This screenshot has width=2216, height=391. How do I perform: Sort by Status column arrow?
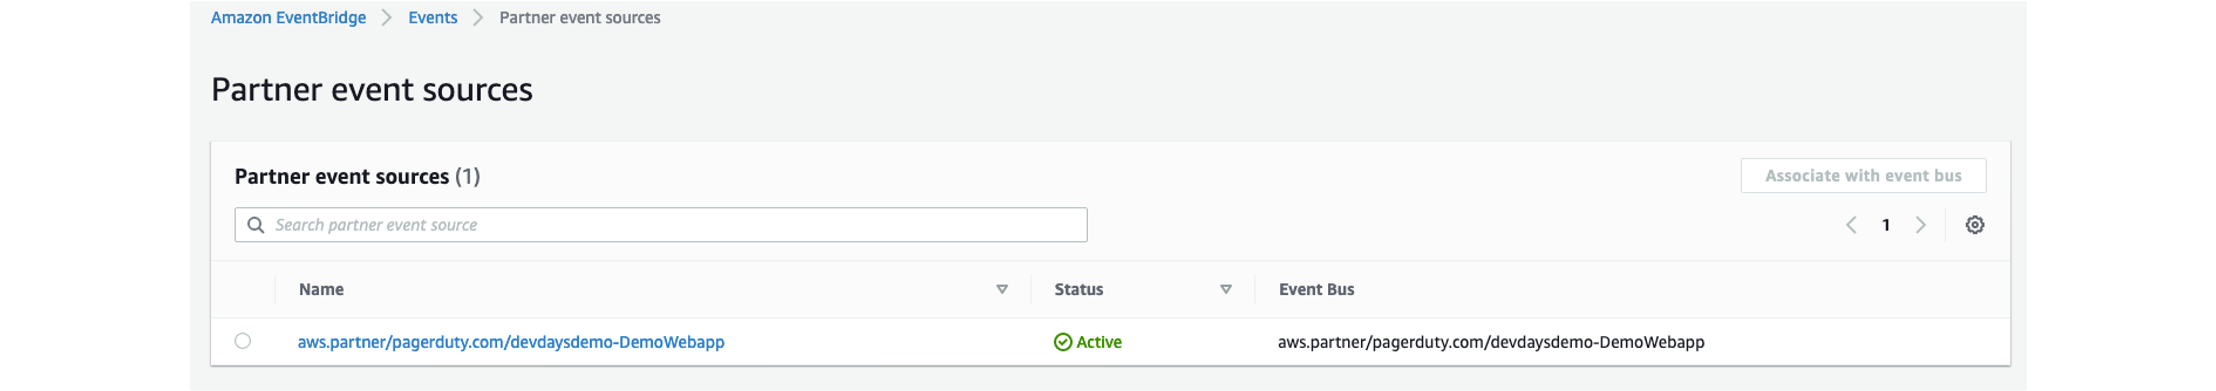click(1226, 289)
